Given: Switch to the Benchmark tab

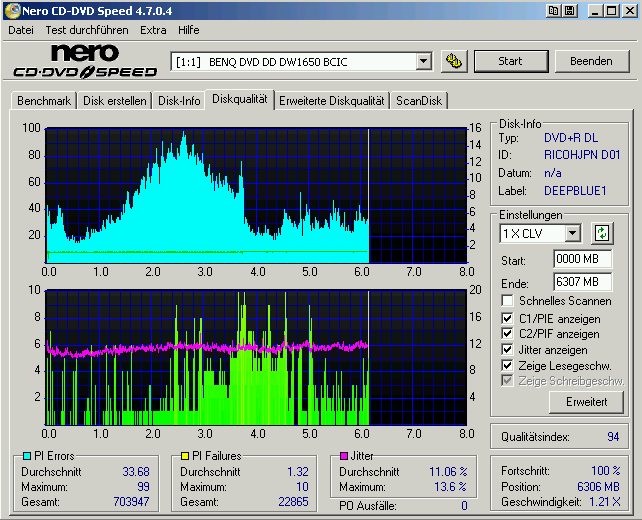Looking at the screenshot, I should 44,100.
